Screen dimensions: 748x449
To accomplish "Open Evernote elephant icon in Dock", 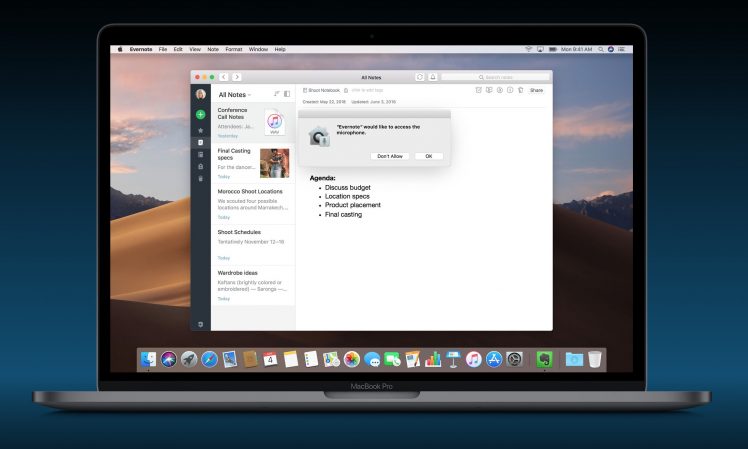I will (x=545, y=359).
